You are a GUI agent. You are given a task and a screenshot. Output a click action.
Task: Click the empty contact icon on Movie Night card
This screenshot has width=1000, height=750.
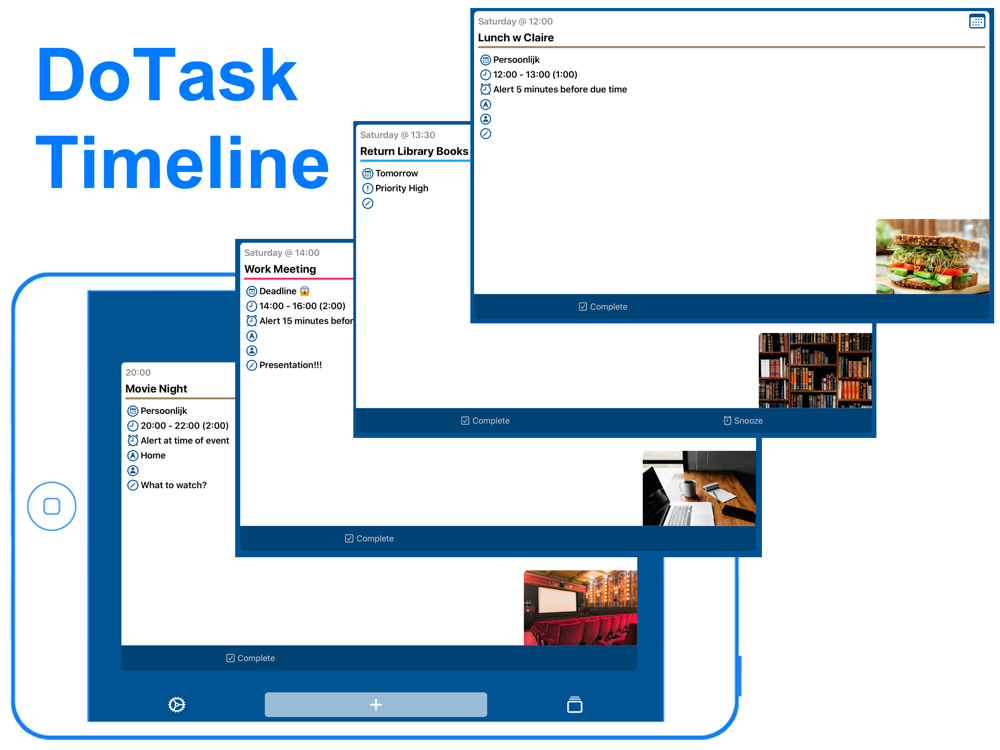(x=133, y=471)
